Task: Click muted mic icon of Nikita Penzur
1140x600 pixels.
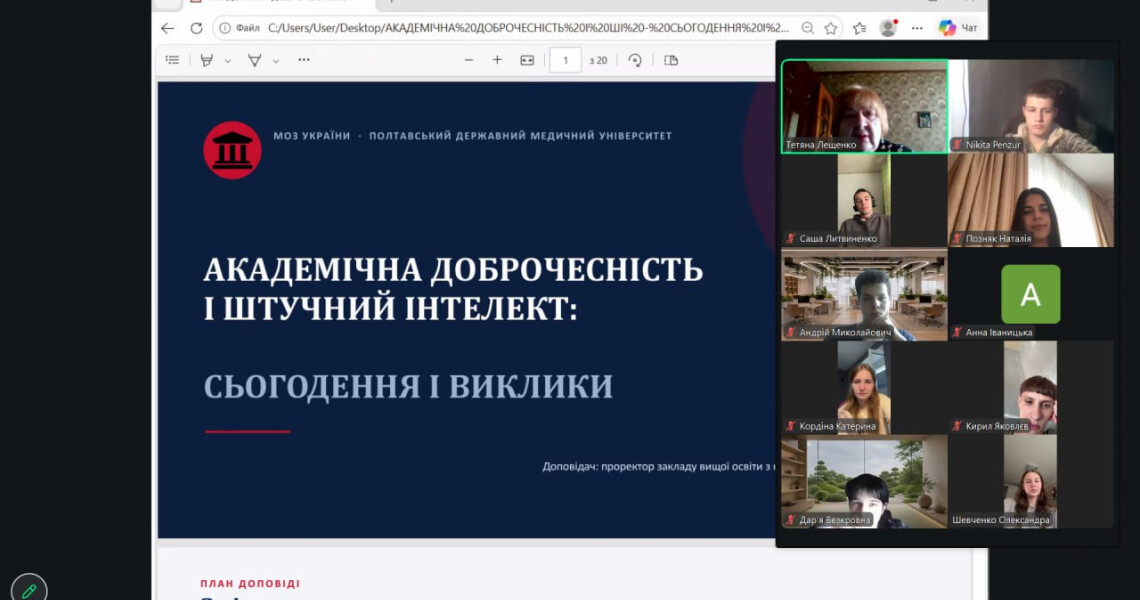Action: coord(958,145)
